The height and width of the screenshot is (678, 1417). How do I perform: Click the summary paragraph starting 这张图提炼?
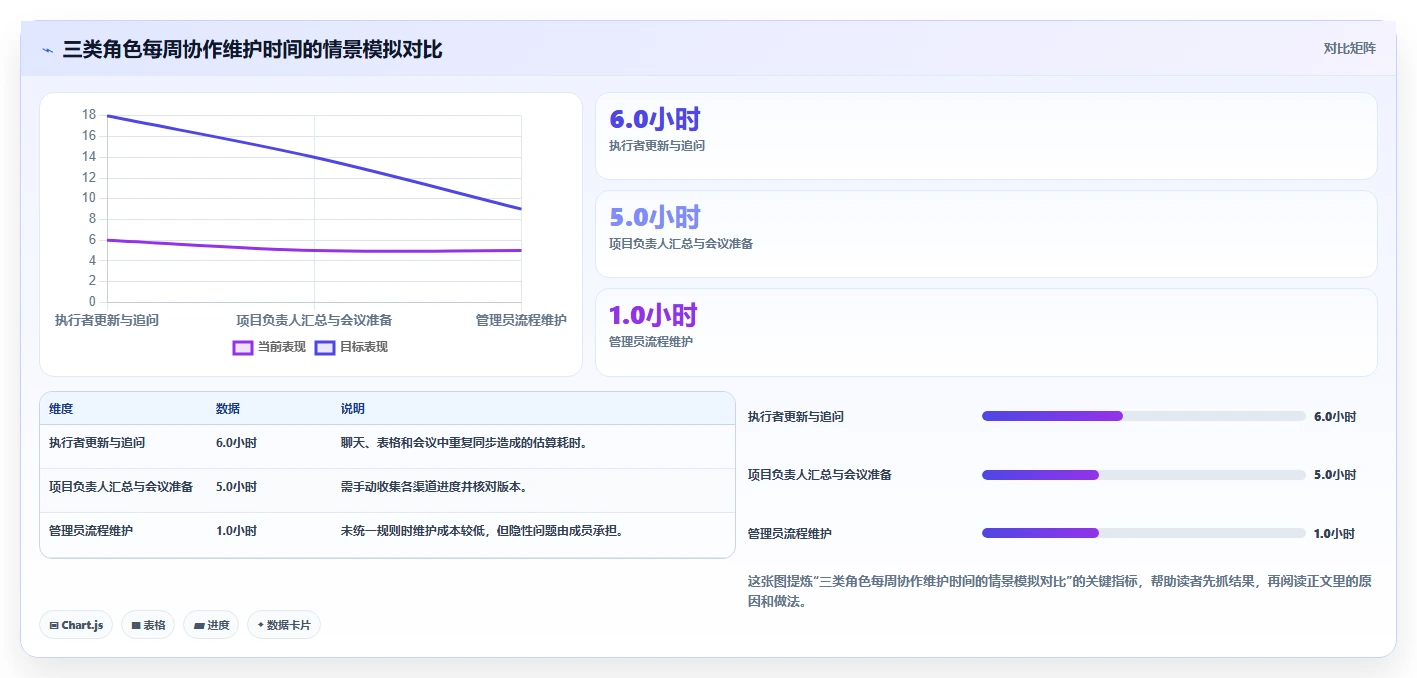(1060, 592)
